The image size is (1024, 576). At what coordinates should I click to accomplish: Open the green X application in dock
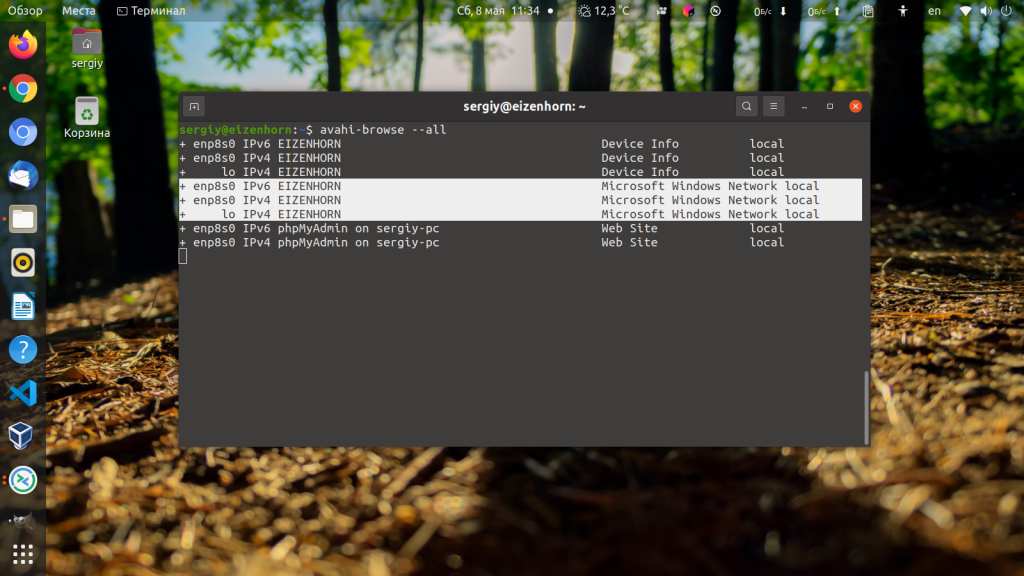point(23,480)
